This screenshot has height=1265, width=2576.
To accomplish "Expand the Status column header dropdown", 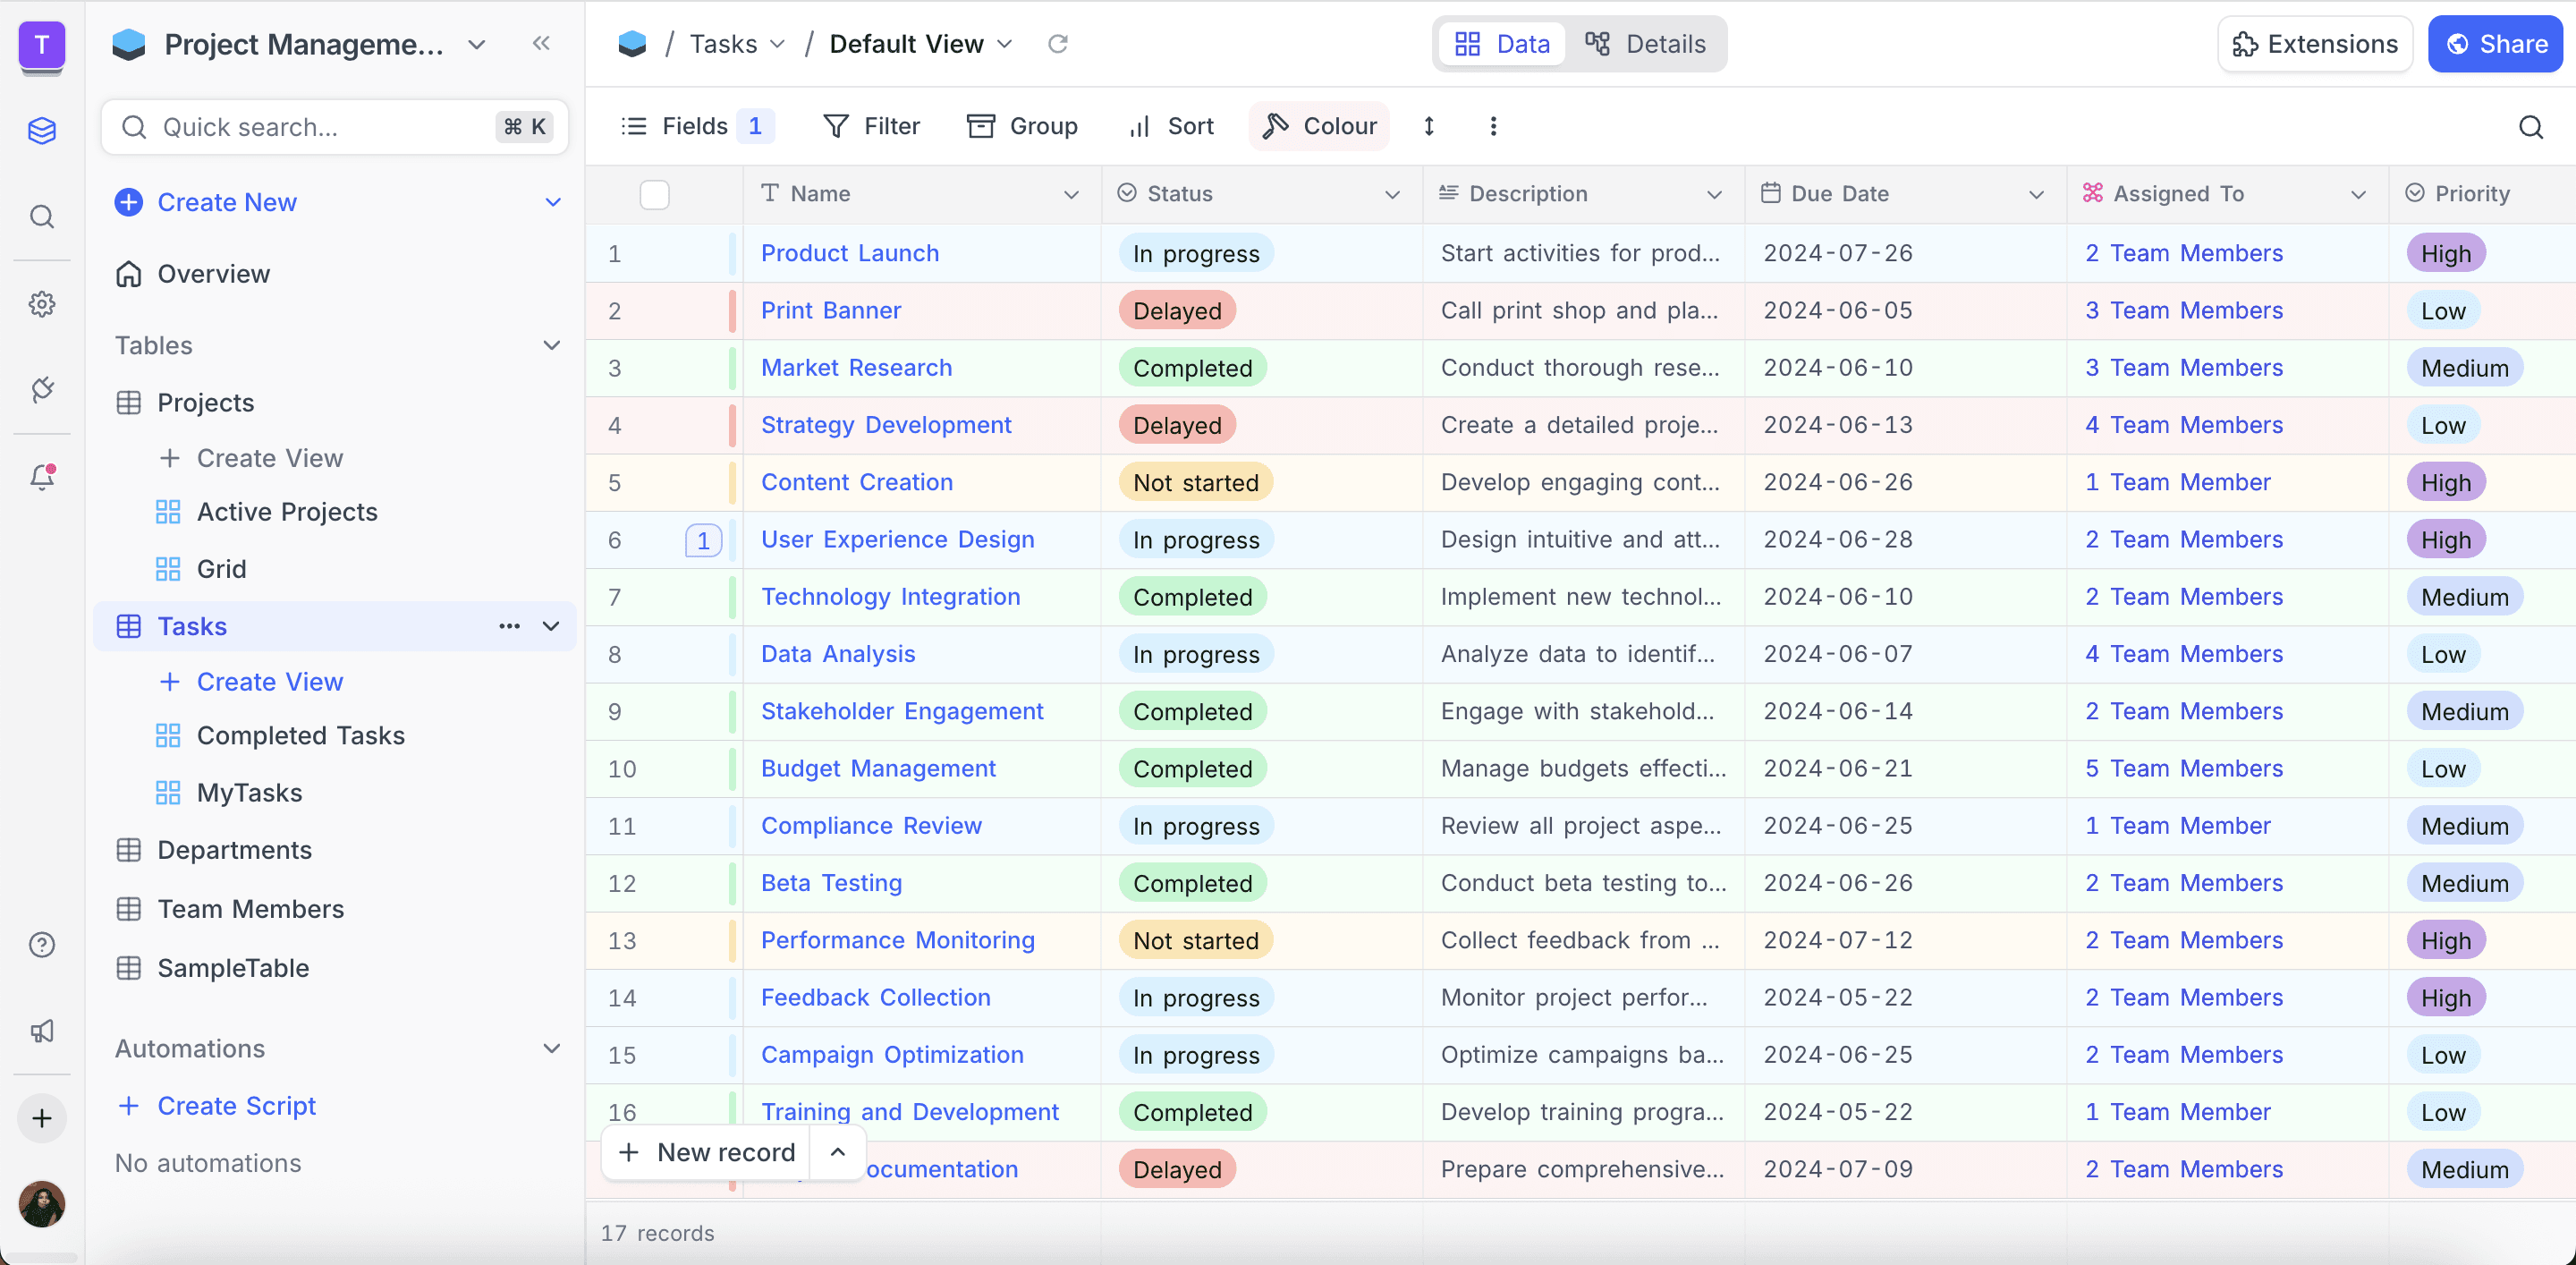I will coord(1392,194).
